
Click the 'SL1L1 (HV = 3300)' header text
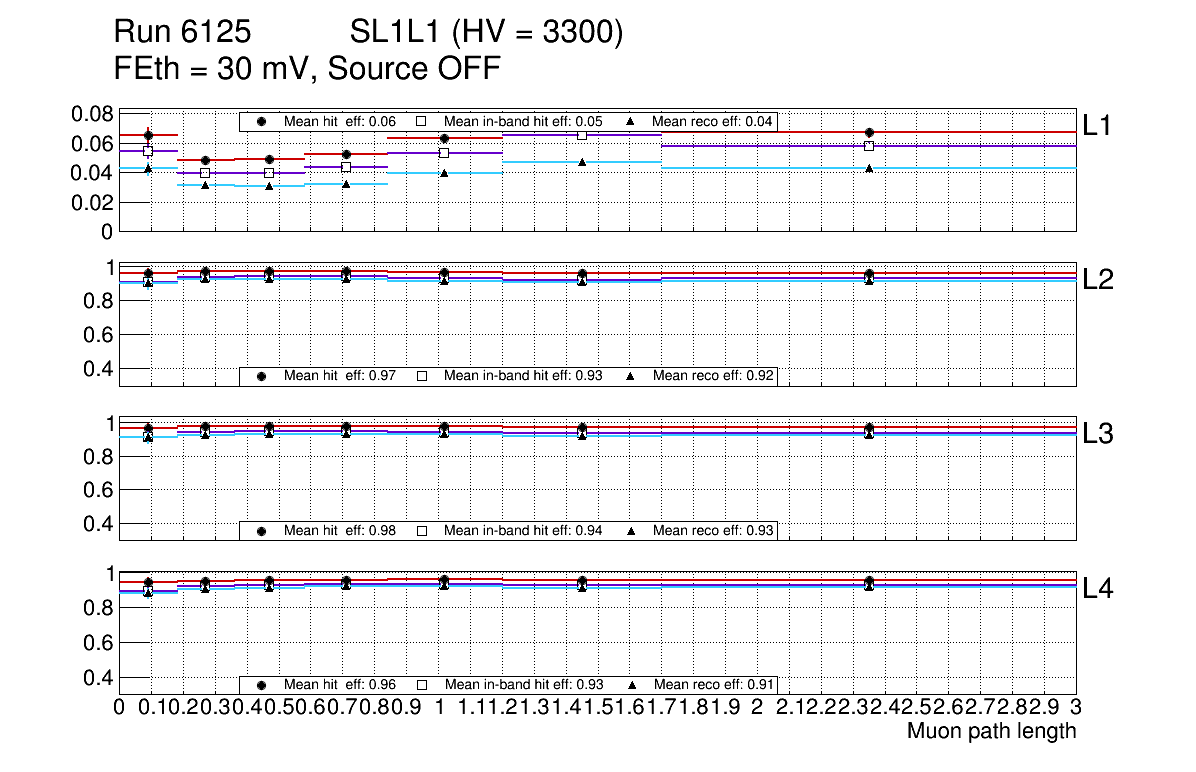tap(487, 34)
